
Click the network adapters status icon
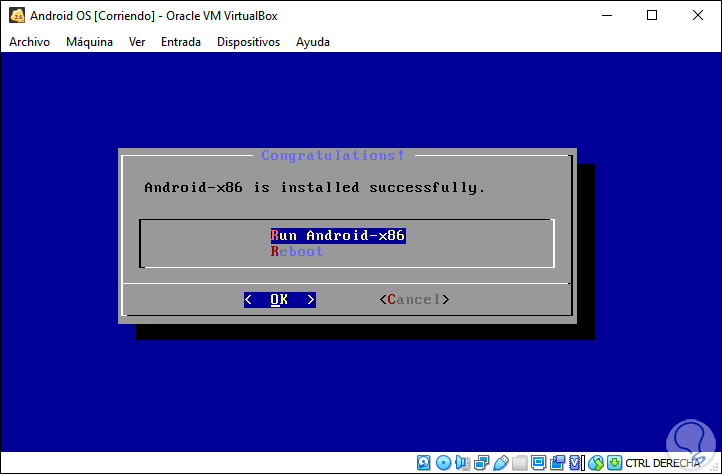(x=482, y=462)
